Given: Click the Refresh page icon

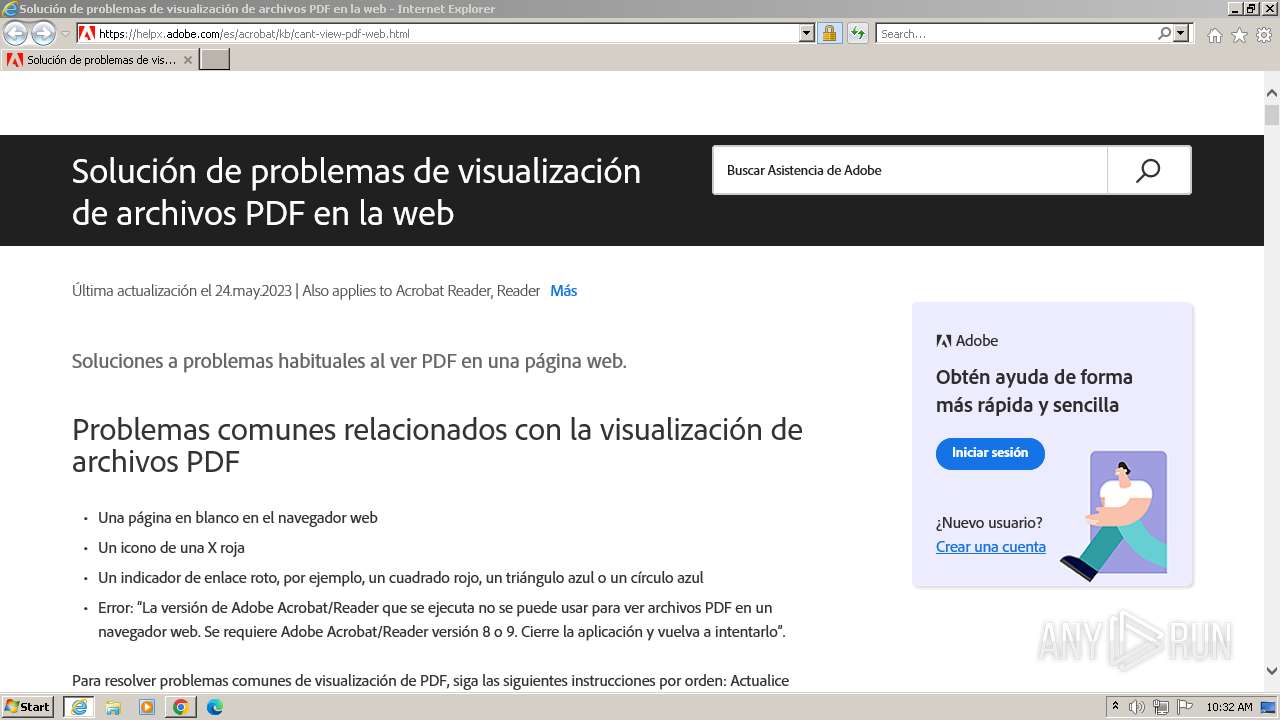Looking at the screenshot, I should pos(857,33).
